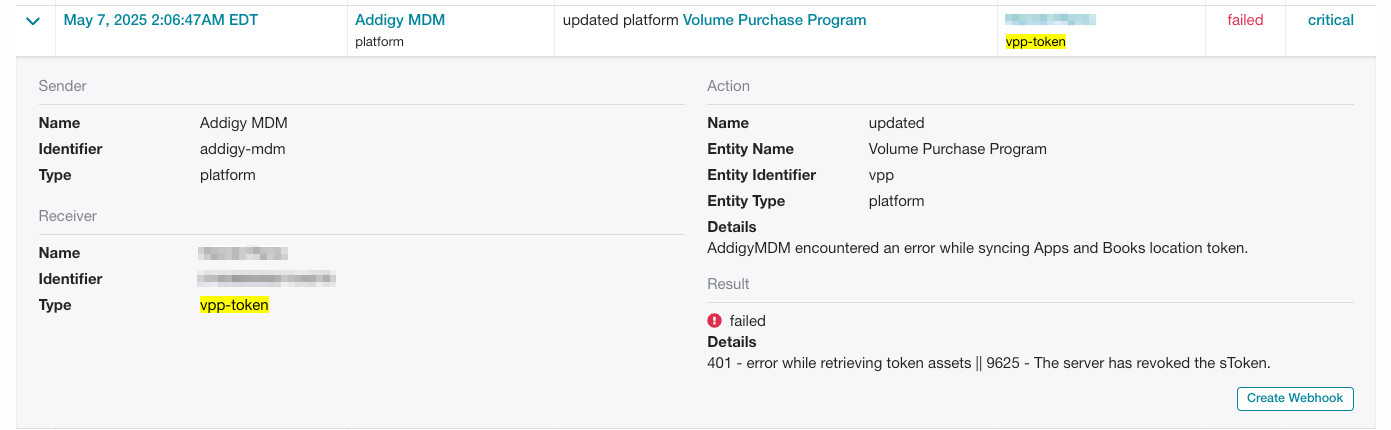Screen dimensions: 1391x430
Task: Select the Sender Name value Addigy MDM
Action: coord(244,123)
